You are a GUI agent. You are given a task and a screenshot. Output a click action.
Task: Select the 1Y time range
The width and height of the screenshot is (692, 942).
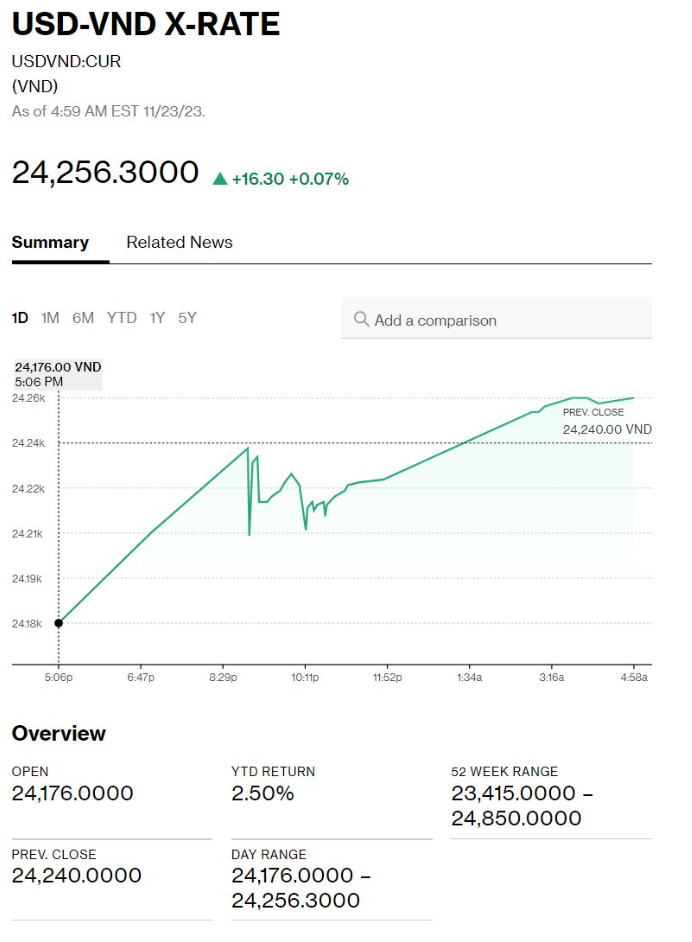coord(157,318)
